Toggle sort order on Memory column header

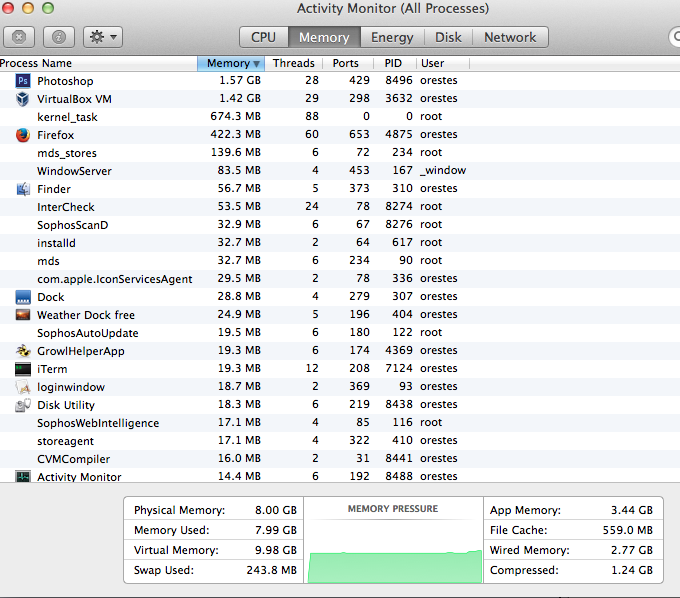[x=232, y=63]
